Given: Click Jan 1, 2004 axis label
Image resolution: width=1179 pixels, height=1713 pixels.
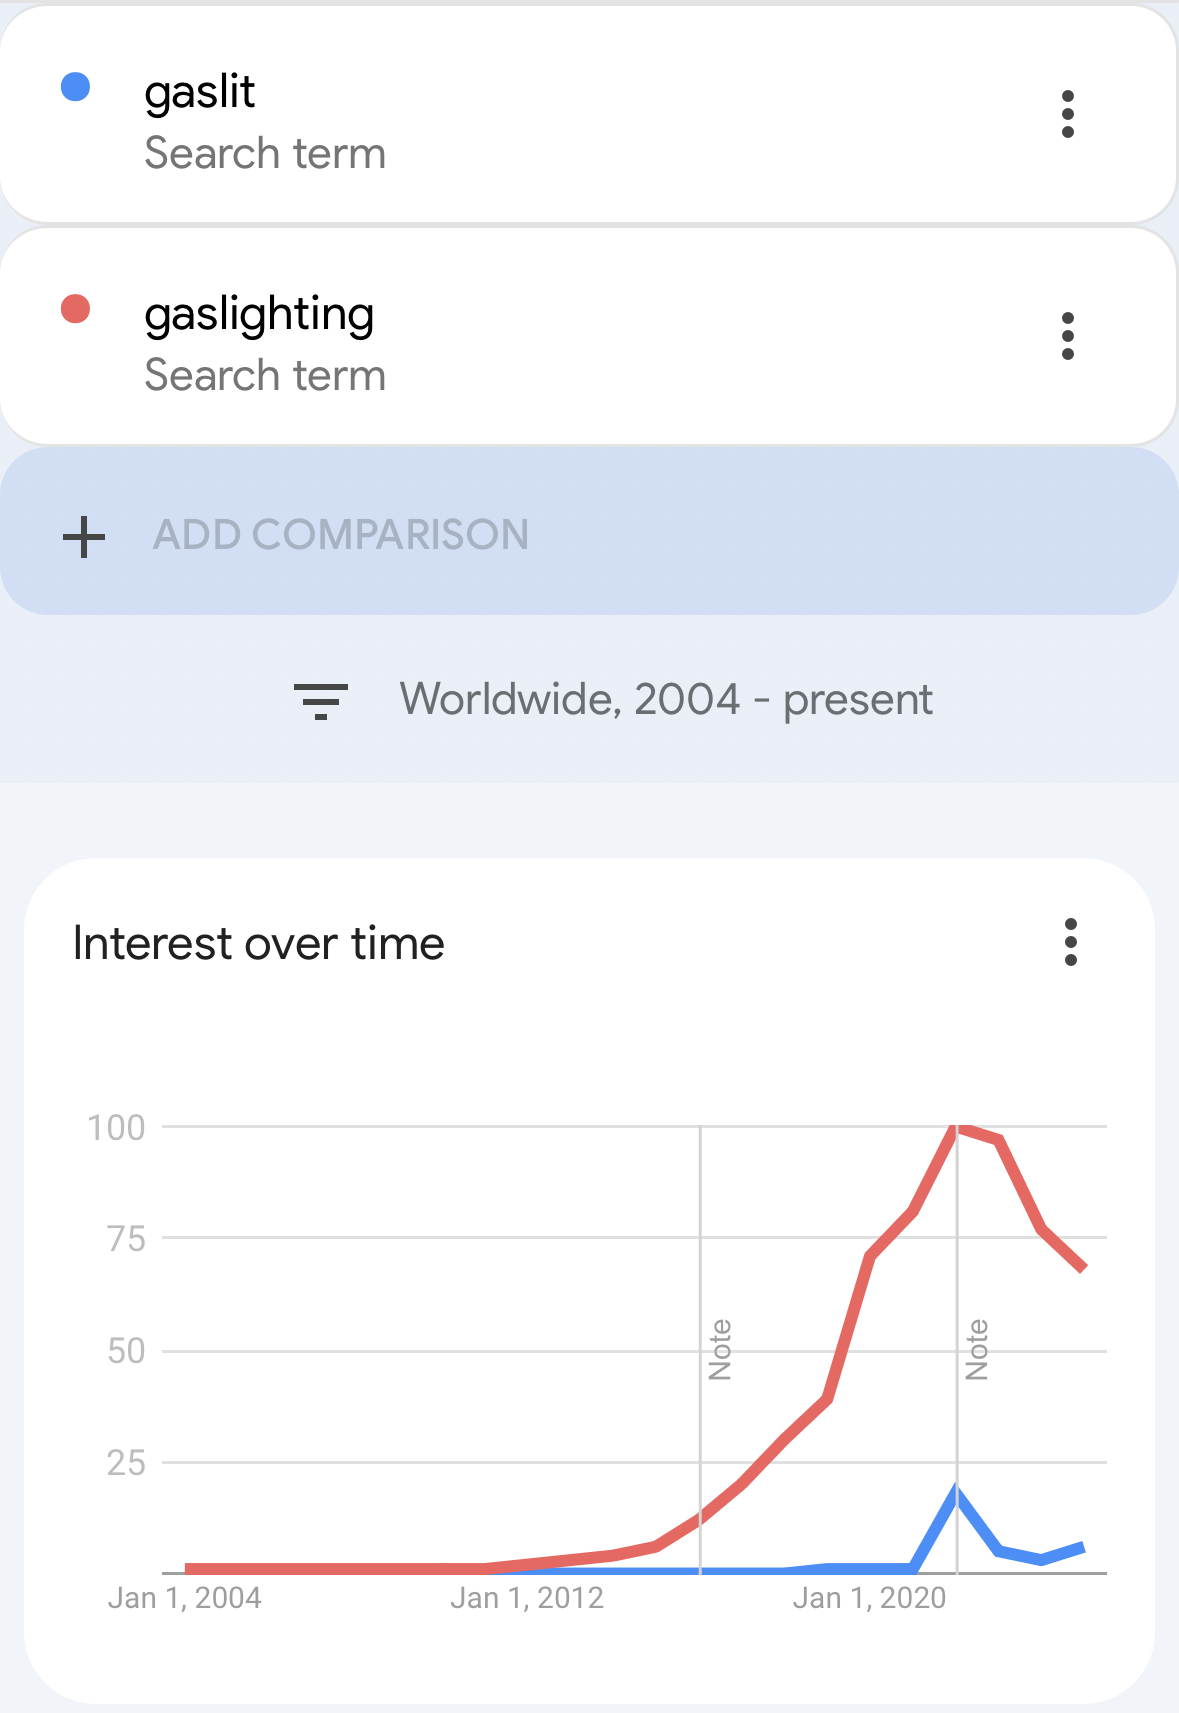Looking at the screenshot, I should [185, 1598].
